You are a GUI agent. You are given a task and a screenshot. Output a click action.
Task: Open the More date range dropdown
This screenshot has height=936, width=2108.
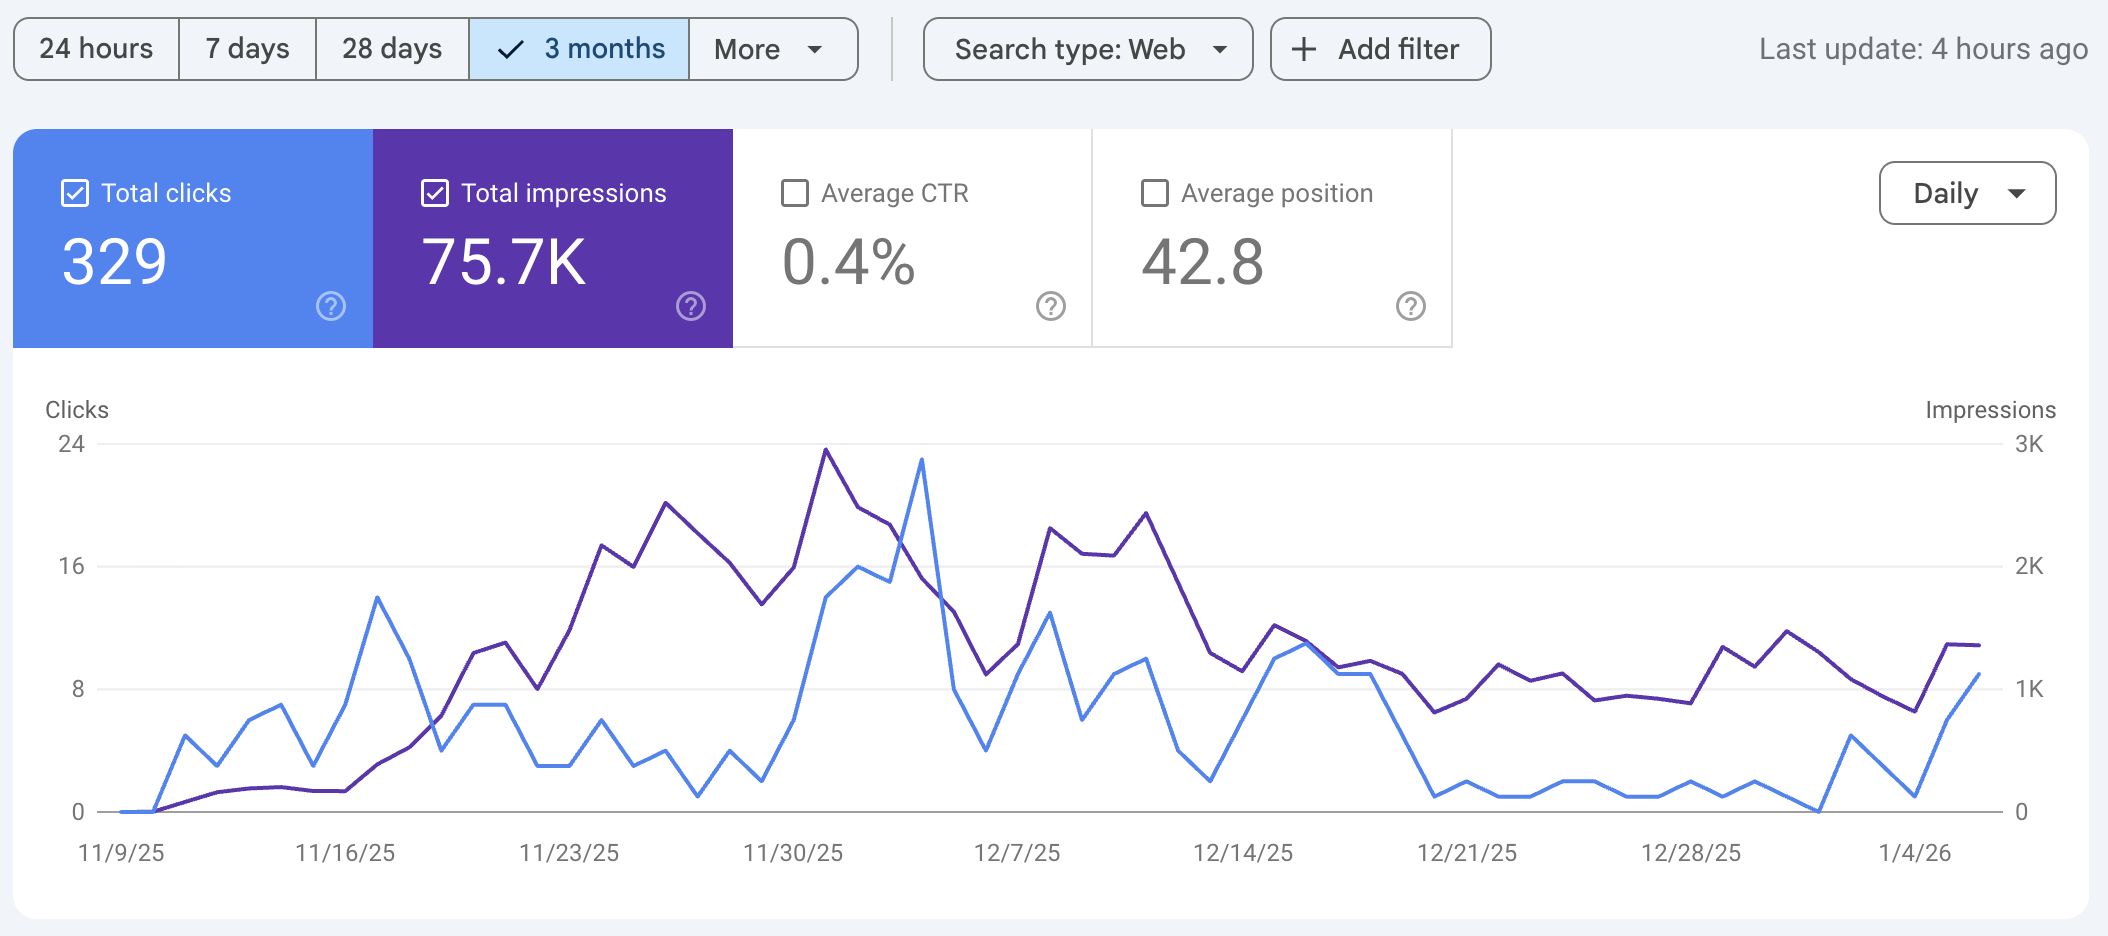point(773,48)
